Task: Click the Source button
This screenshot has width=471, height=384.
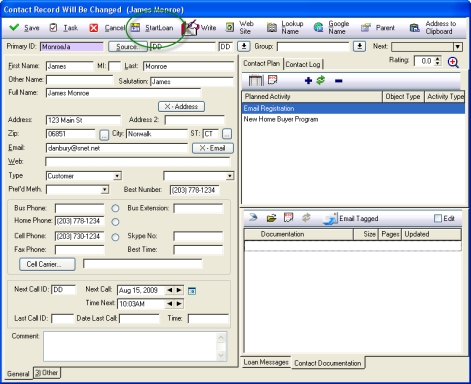Action: [128, 47]
